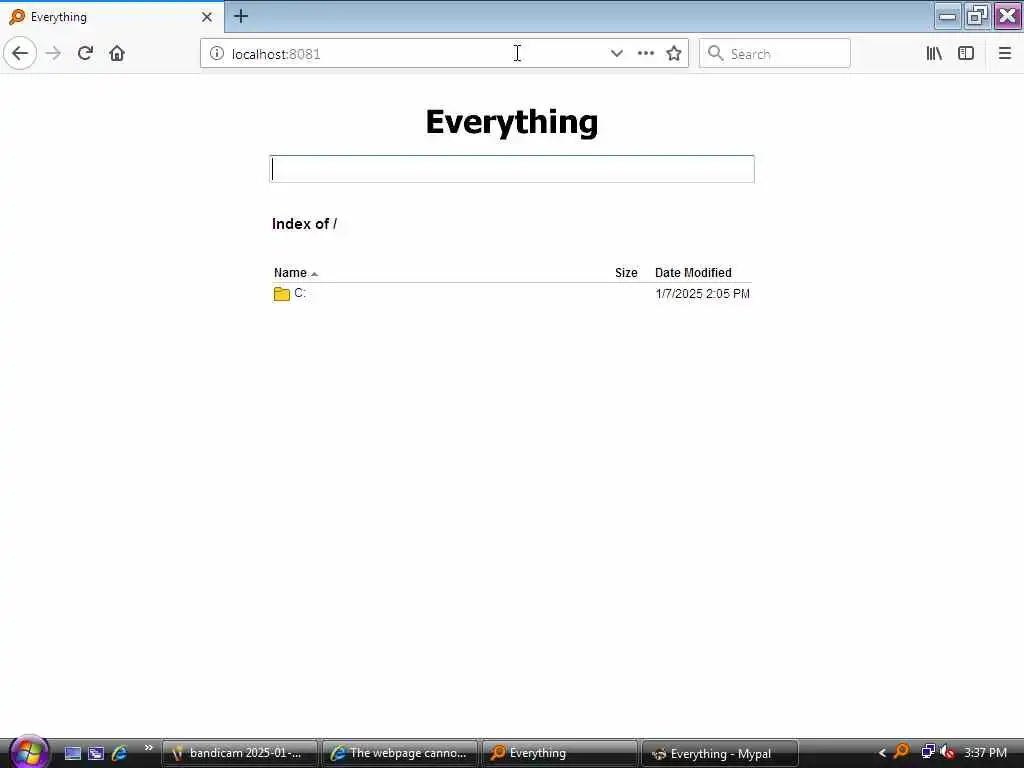The width and height of the screenshot is (1024, 768).
Task: Click the Index of / heading
Action: coord(304,224)
